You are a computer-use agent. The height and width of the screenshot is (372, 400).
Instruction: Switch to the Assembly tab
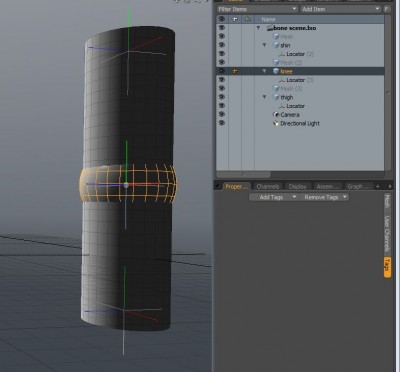click(328, 187)
